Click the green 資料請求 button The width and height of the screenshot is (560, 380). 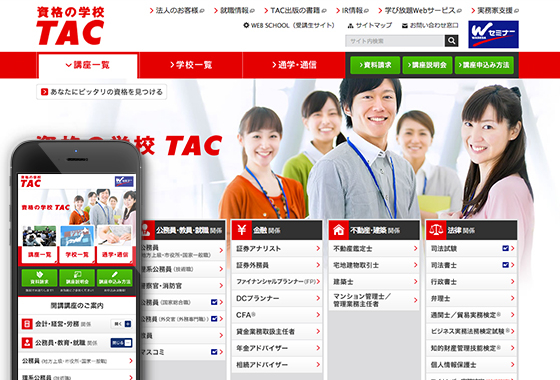point(375,65)
